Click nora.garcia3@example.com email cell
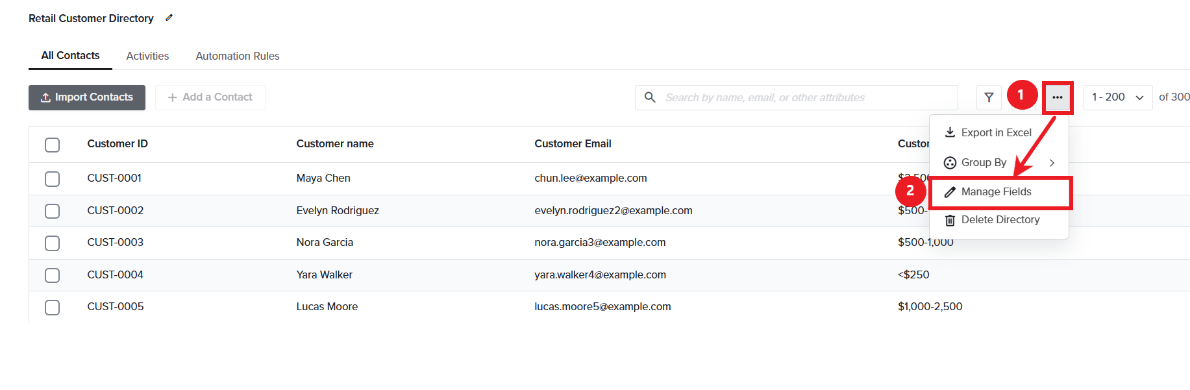Viewport: 1190px width, 390px height. 600,243
